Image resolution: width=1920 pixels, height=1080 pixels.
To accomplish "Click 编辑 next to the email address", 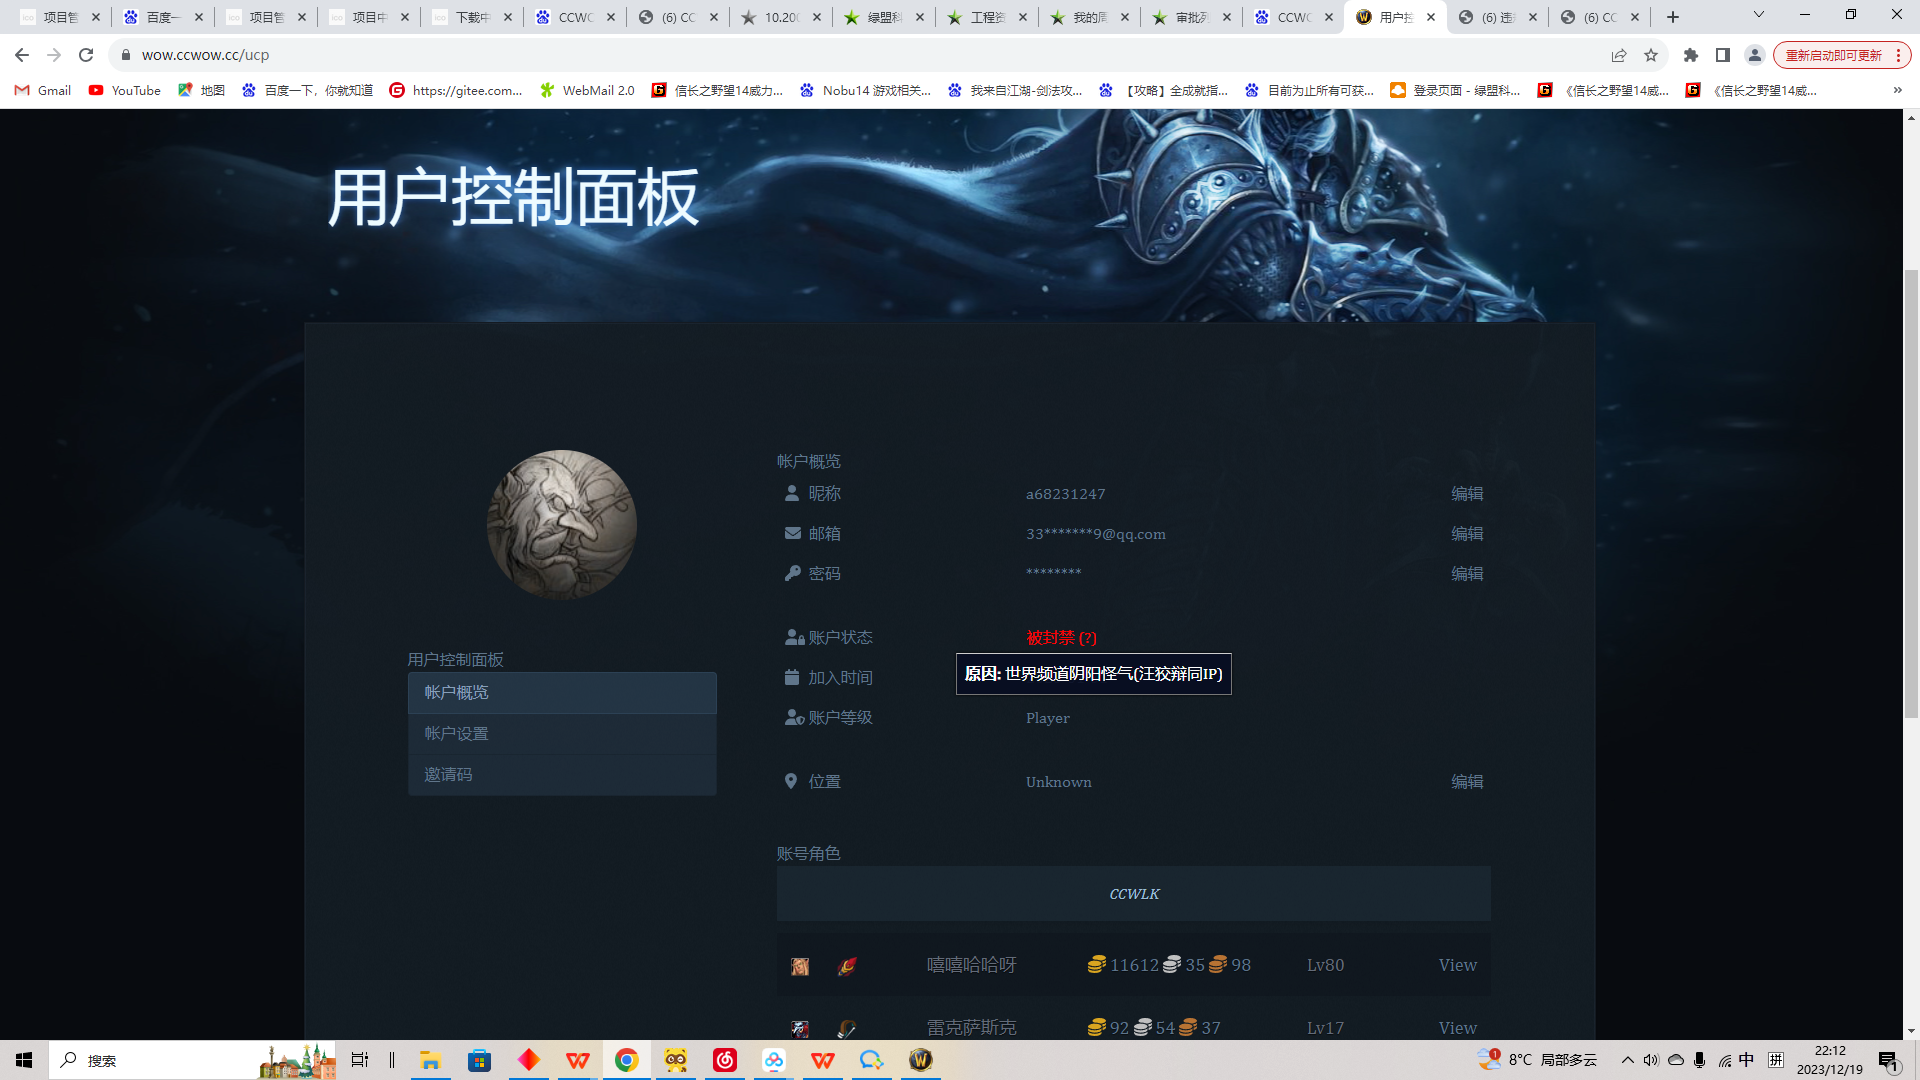I will pos(1467,533).
